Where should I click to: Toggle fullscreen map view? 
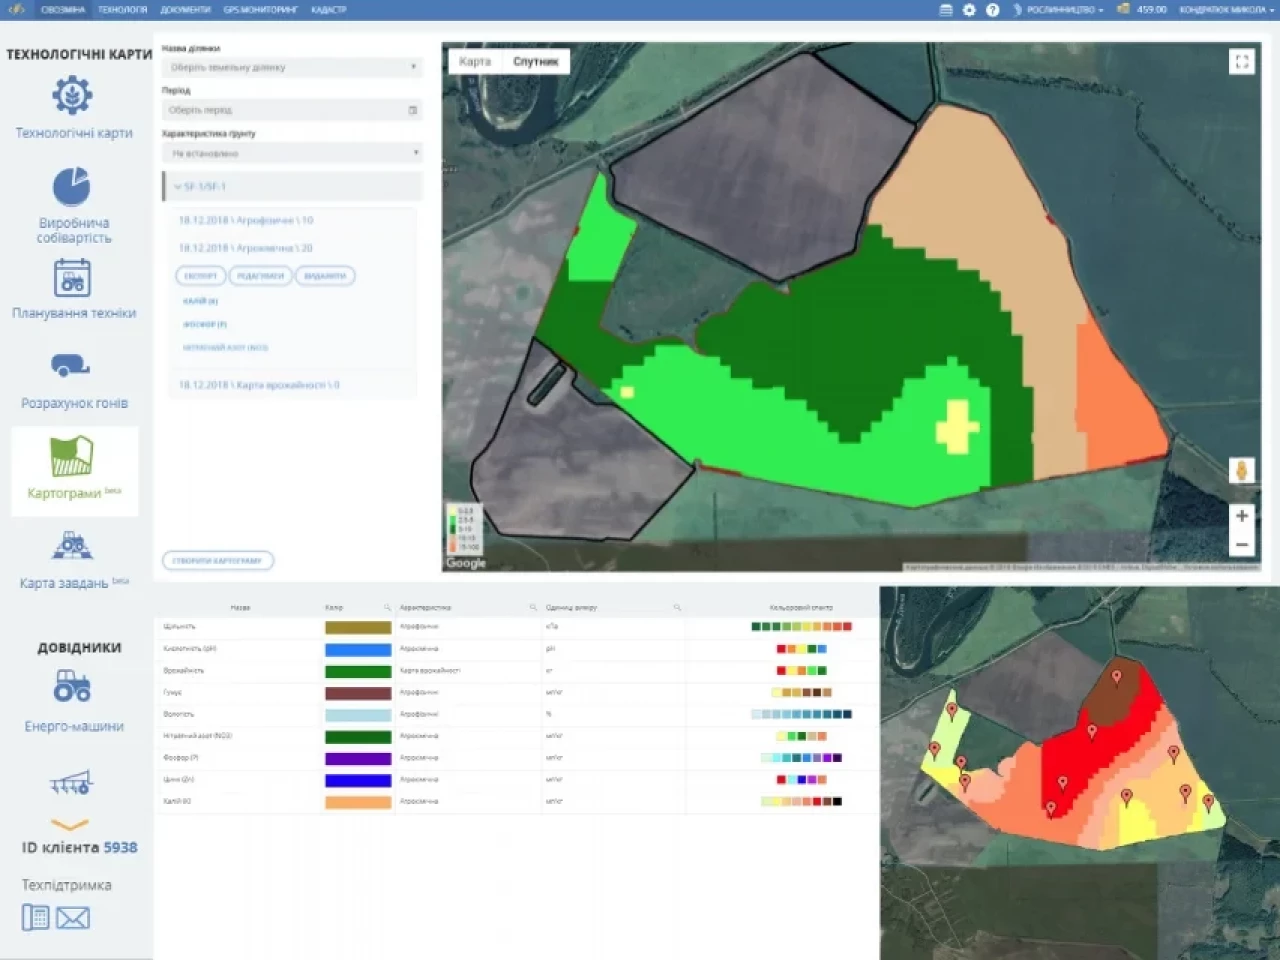point(1241,62)
